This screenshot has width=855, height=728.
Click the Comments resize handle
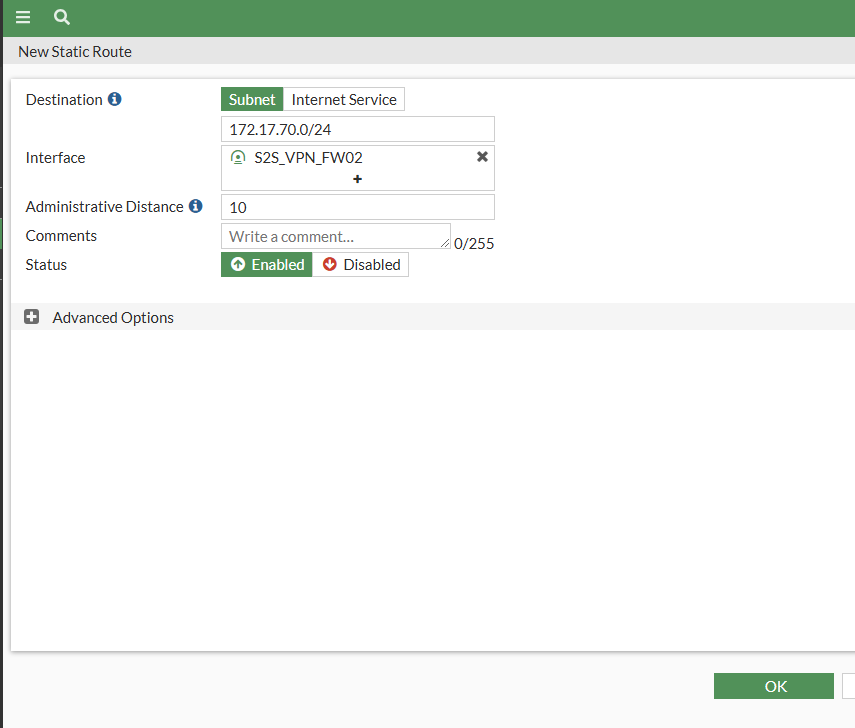445,243
